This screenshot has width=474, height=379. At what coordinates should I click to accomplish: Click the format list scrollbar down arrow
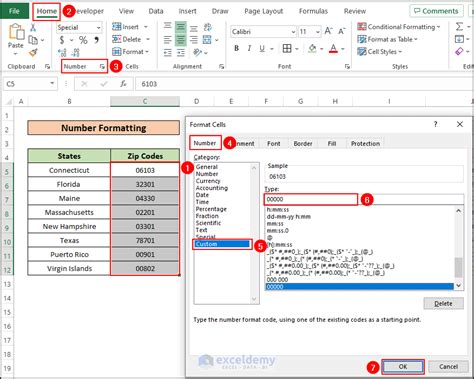click(x=458, y=285)
